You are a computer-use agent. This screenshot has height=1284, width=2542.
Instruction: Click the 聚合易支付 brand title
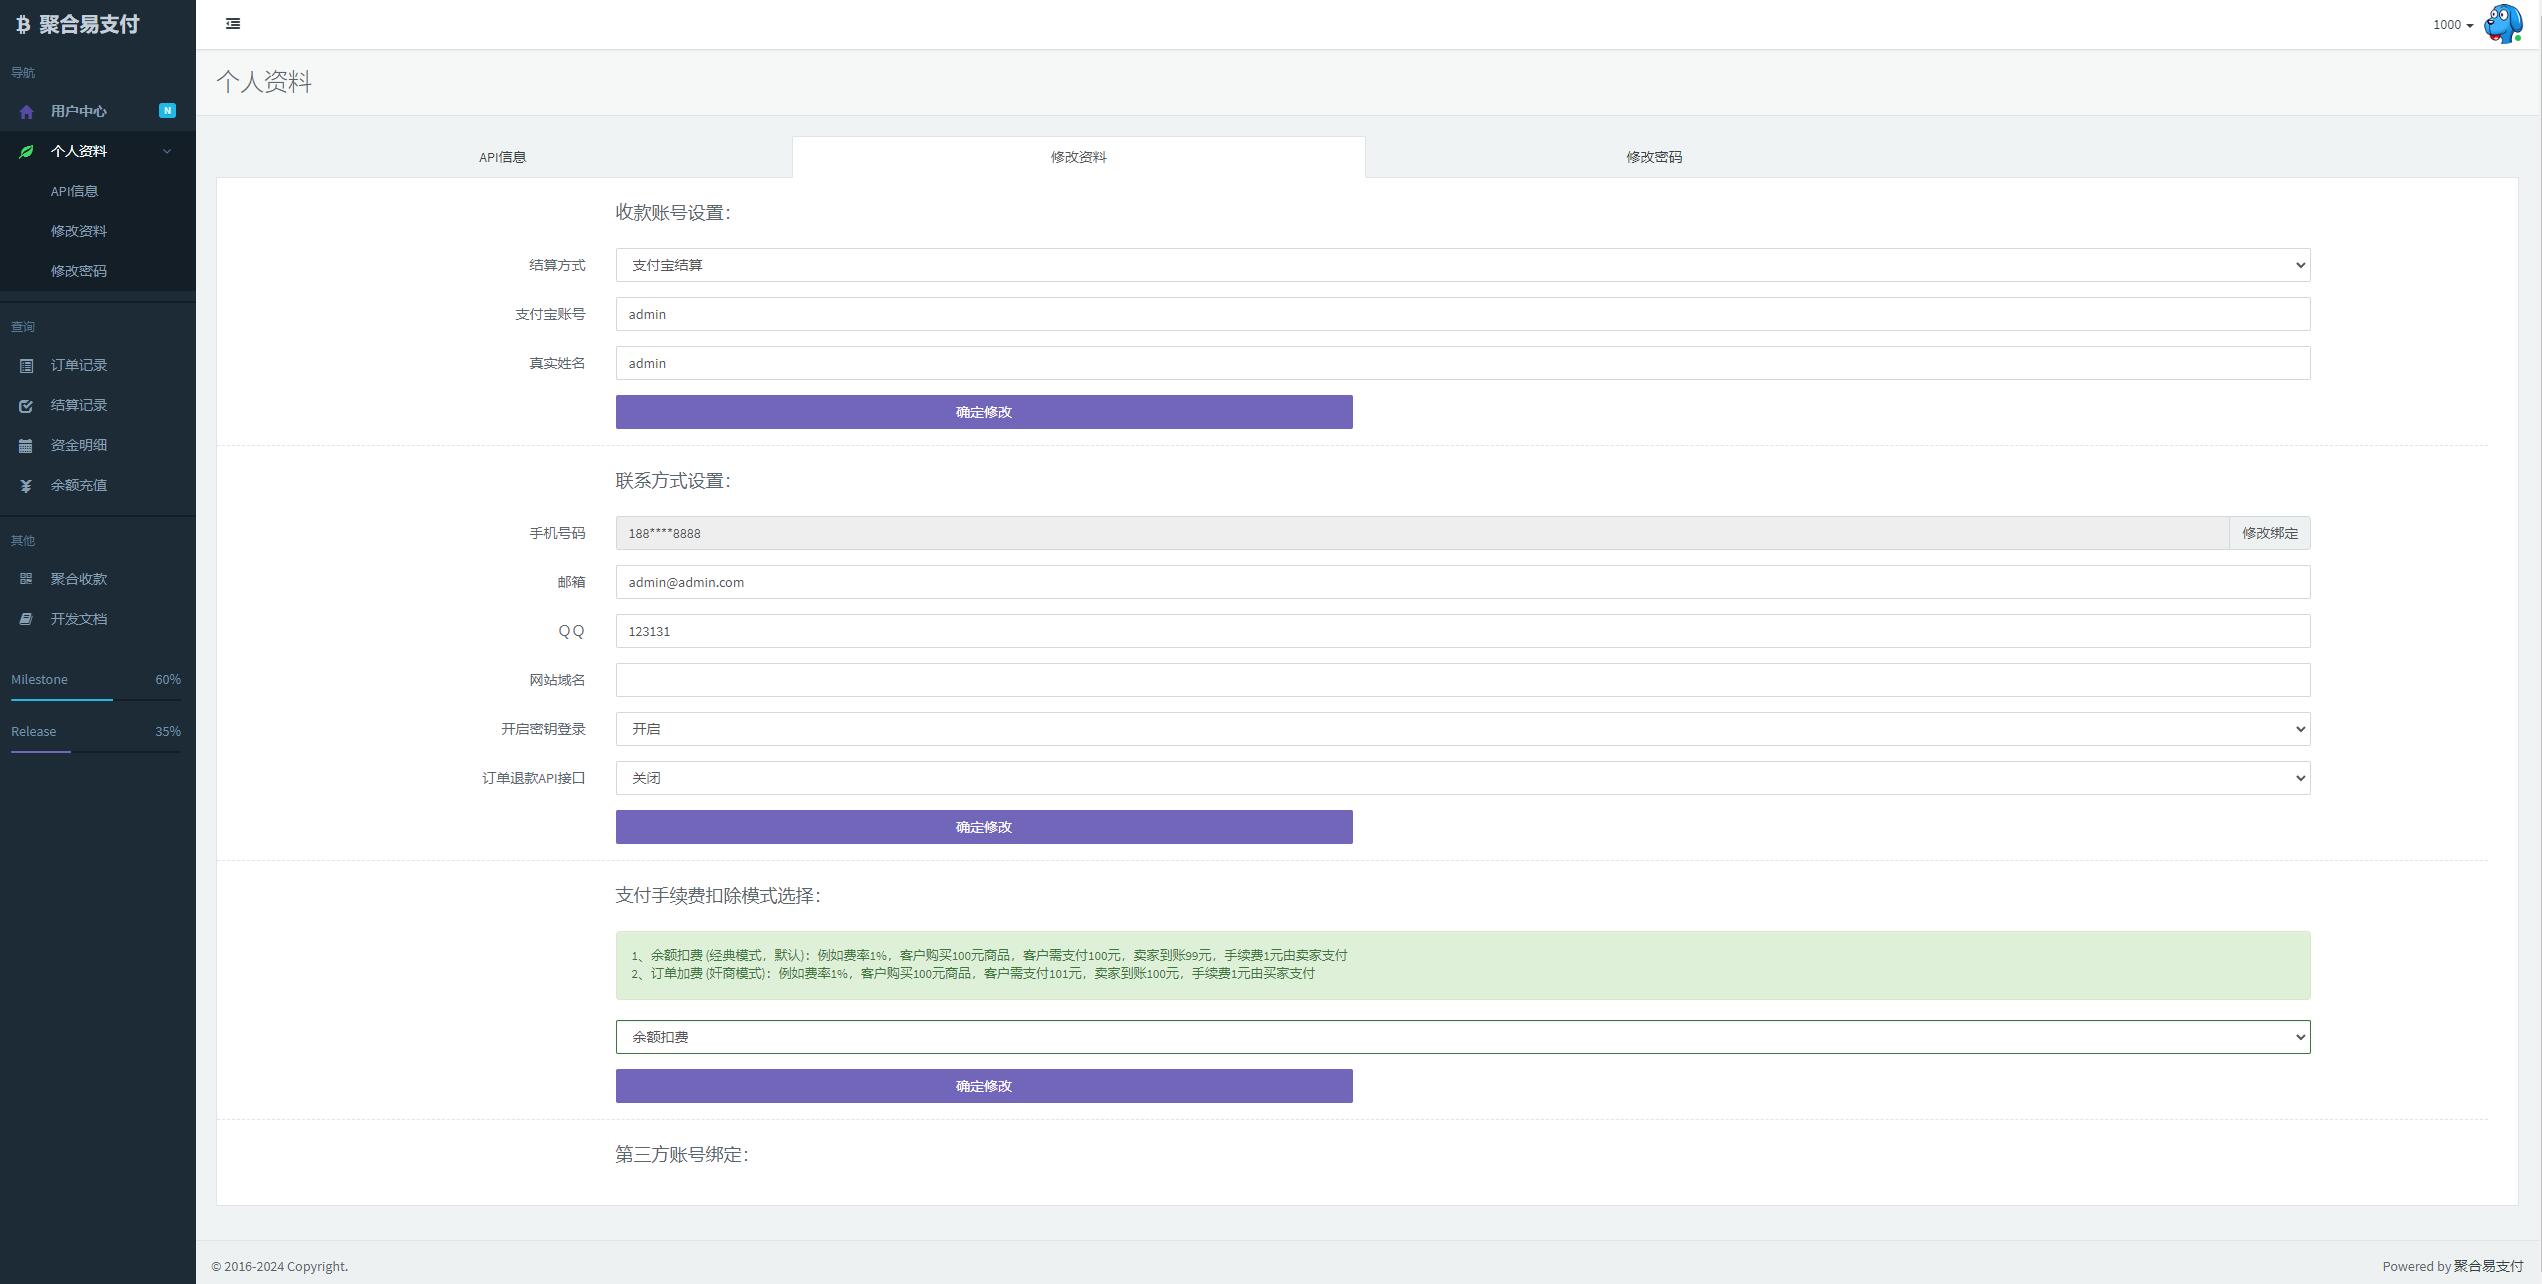pyautogui.click(x=89, y=25)
